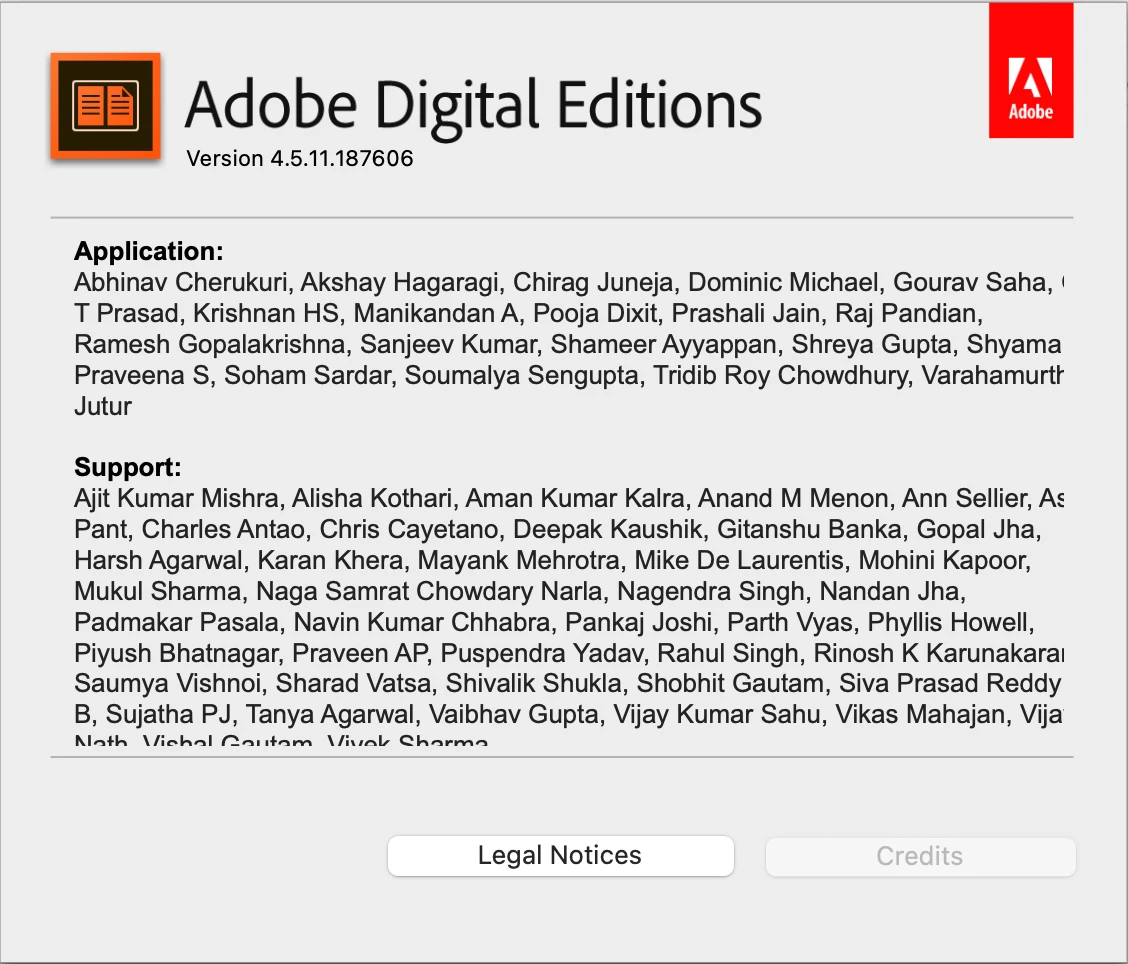Click the name Gourav Saha
This screenshot has width=1128, height=964.
(970, 282)
